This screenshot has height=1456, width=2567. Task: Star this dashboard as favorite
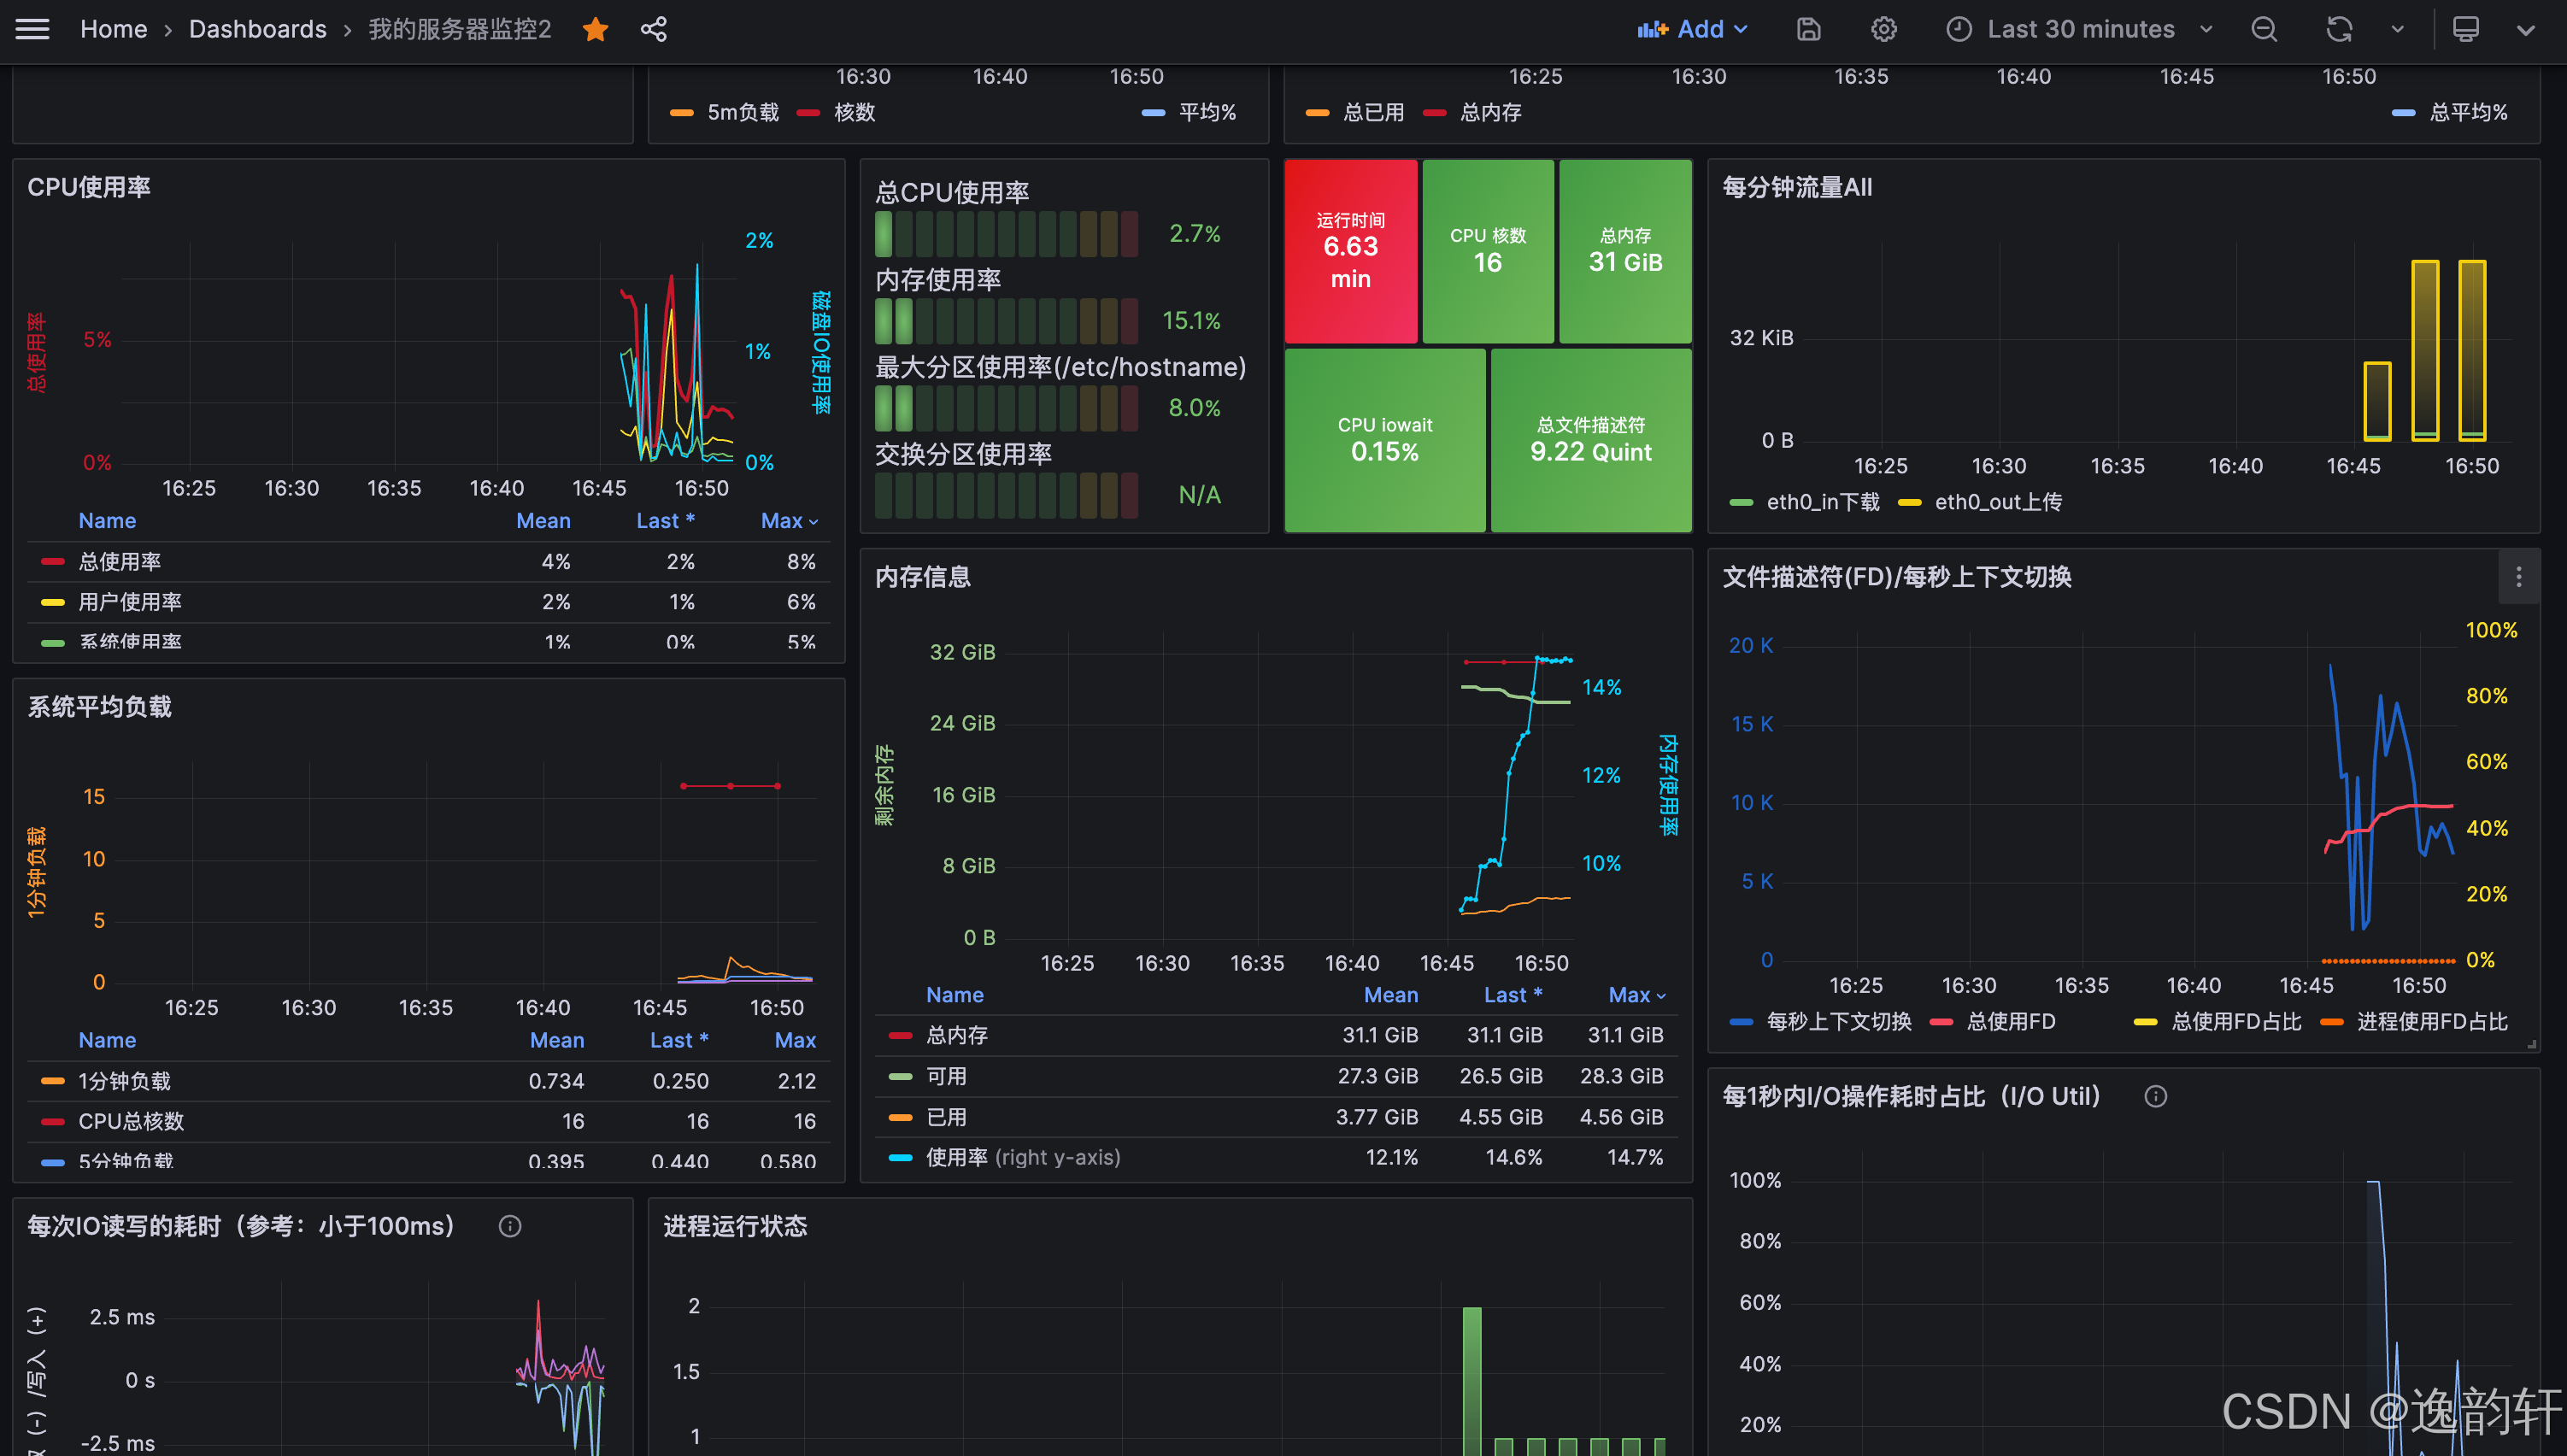pos(595,29)
